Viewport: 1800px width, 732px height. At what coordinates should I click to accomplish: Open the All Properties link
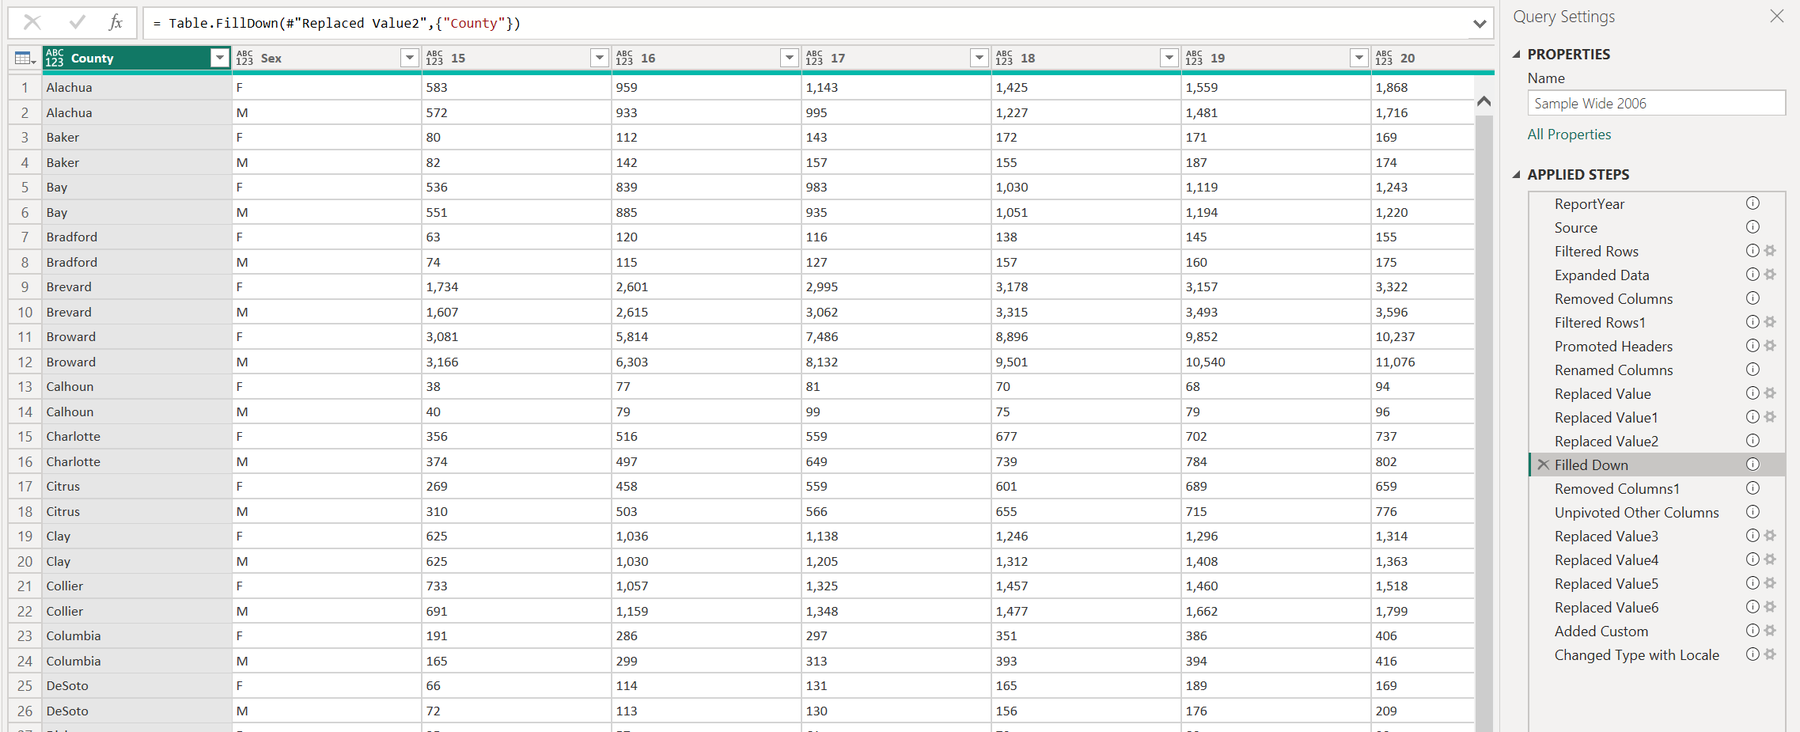(1569, 134)
